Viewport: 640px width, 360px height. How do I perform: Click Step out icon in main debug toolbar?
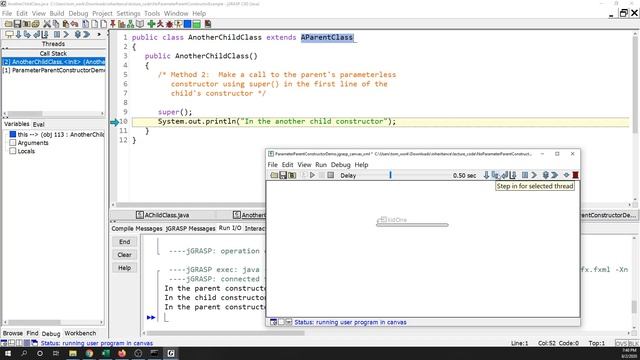pyautogui.click(x=36, y=35)
